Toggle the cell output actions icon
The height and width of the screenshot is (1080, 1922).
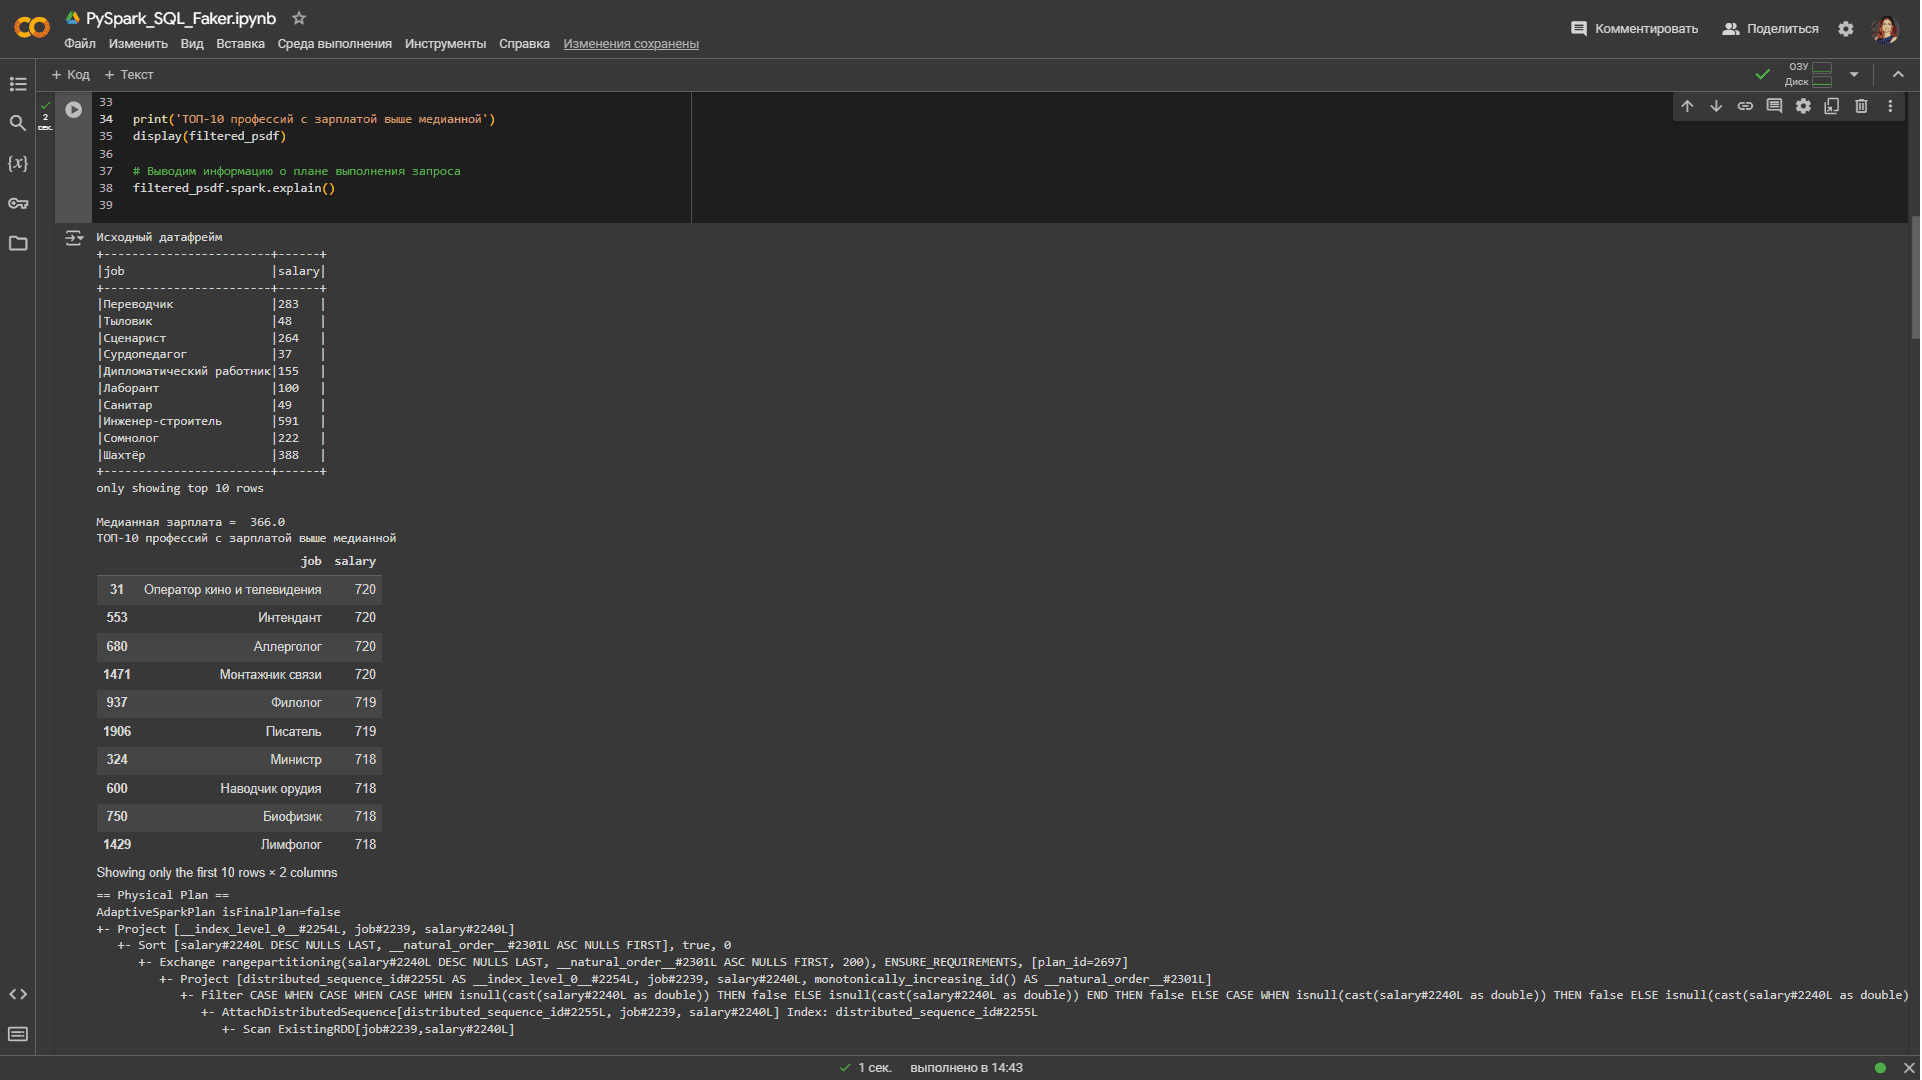click(x=74, y=238)
